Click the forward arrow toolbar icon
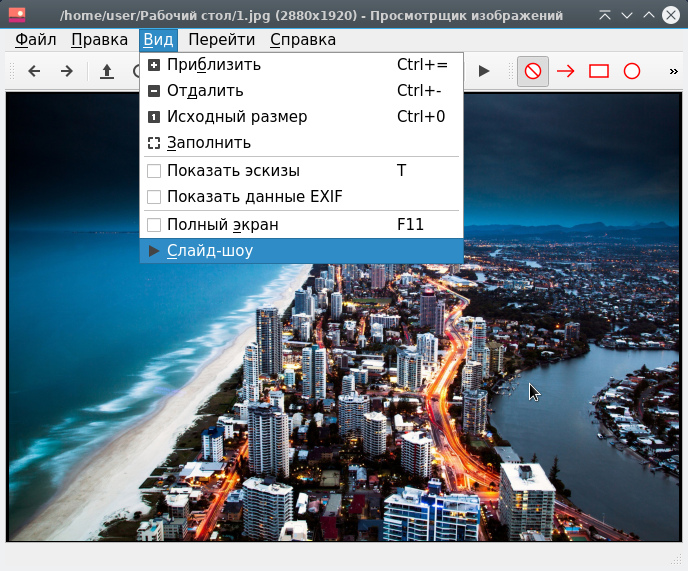Image resolution: width=688 pixels, height=571 pixels. point(67,71)
